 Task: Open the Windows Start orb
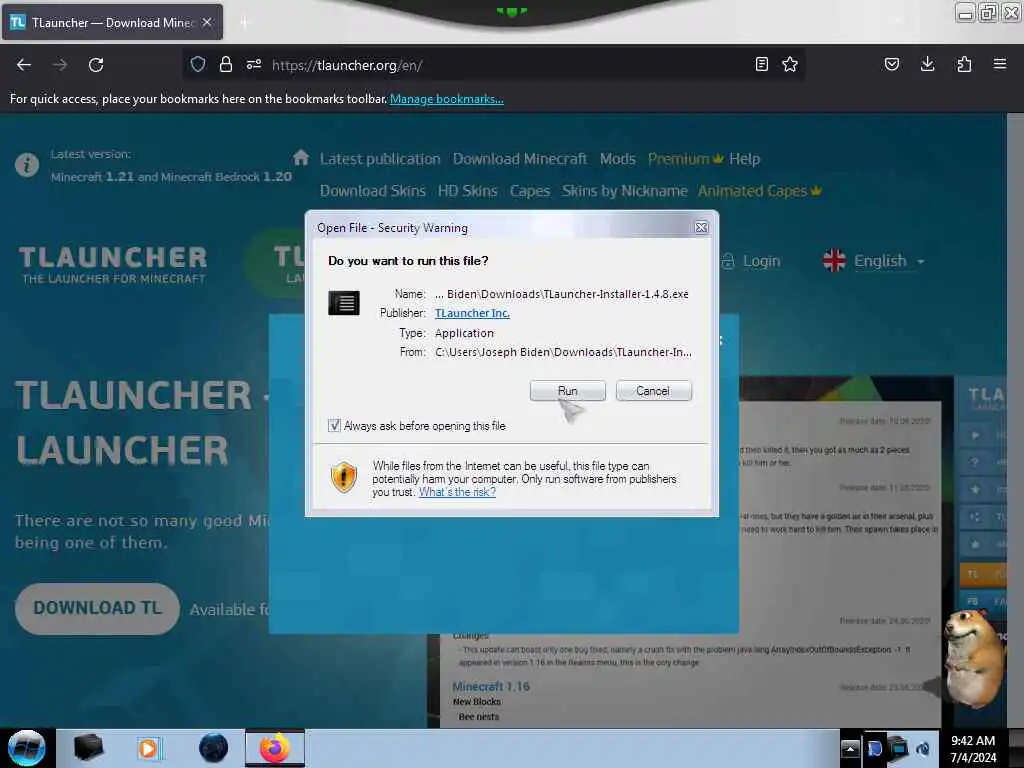[x=26, y=748]
